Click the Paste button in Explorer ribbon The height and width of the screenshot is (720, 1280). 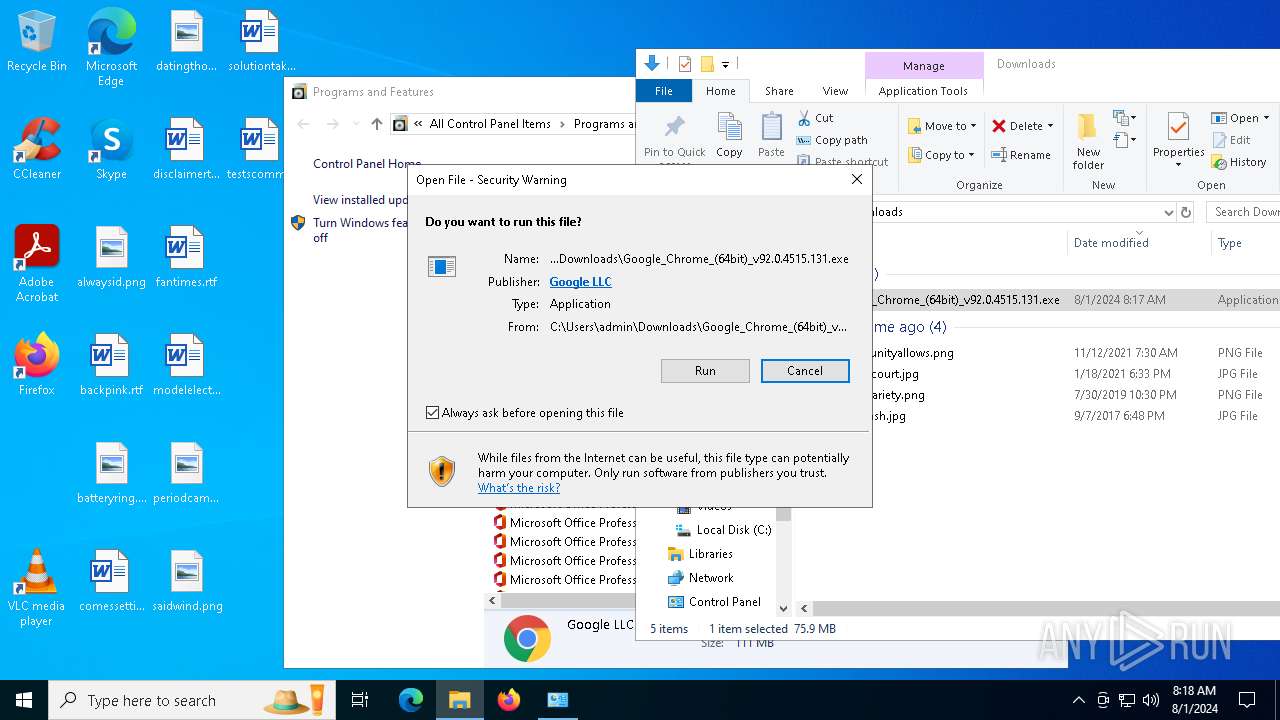tap(771, 135)
